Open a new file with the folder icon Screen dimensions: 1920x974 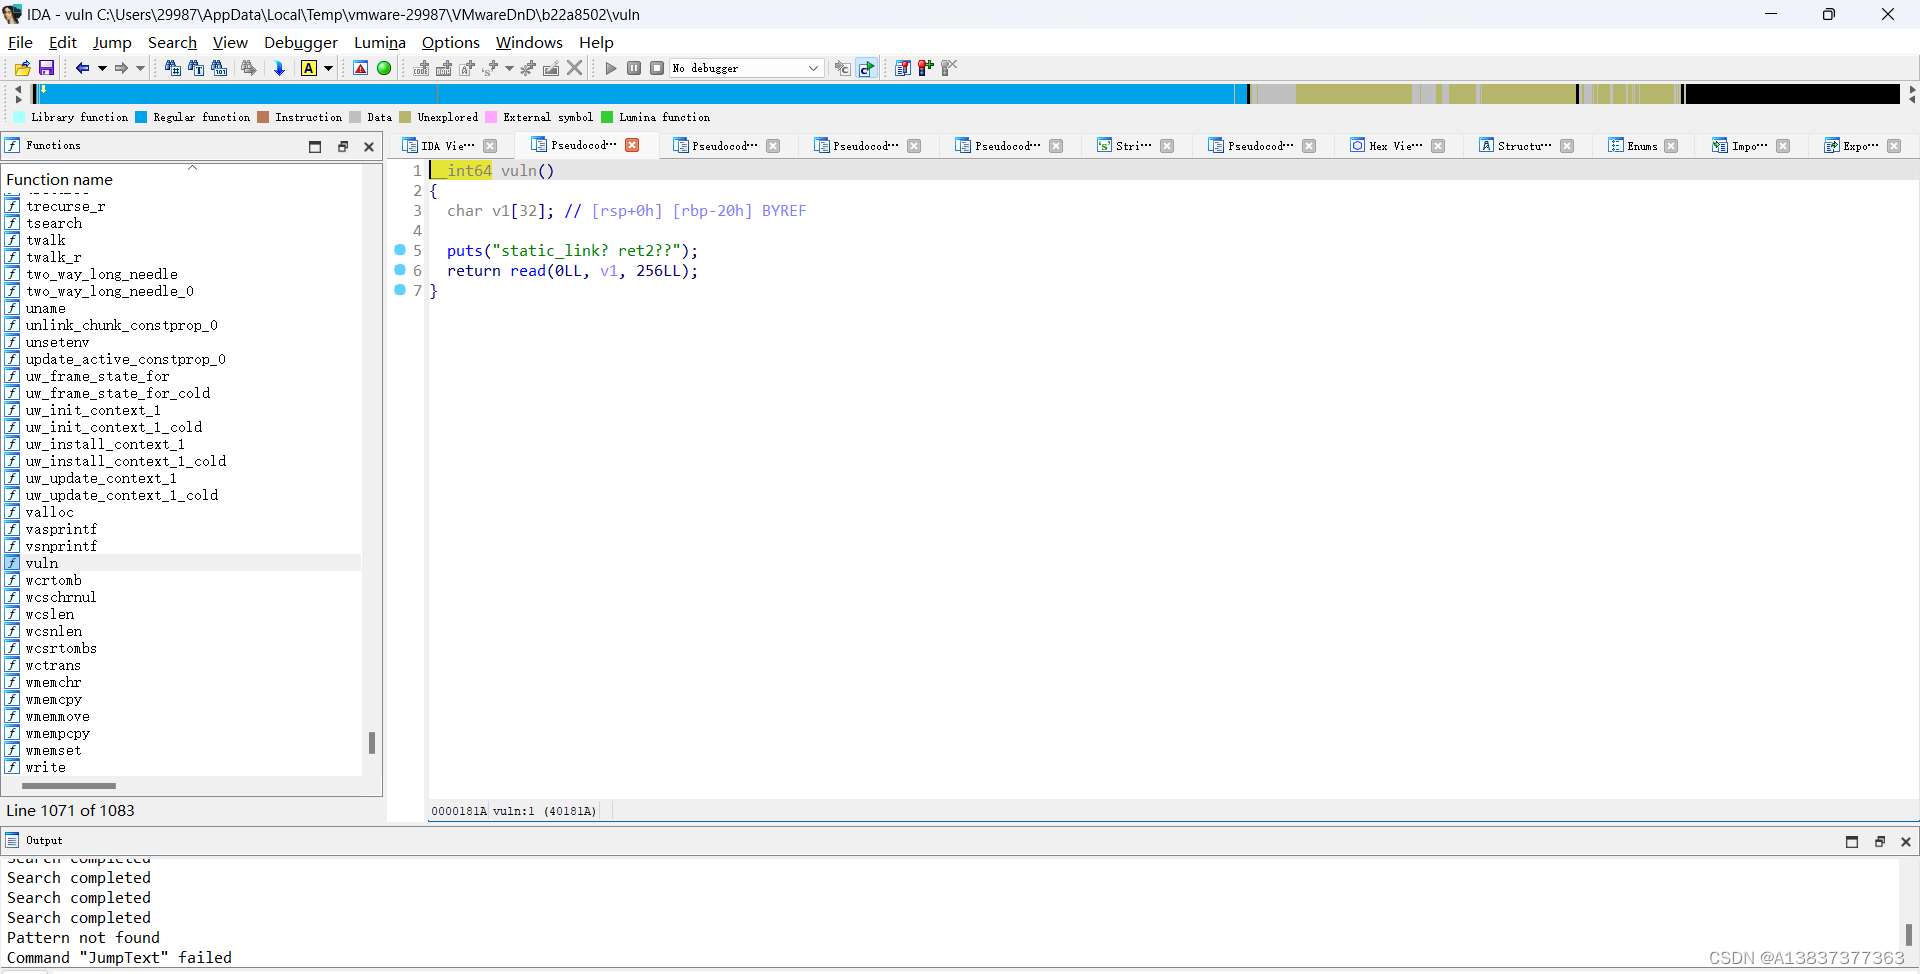coord(21,68)
